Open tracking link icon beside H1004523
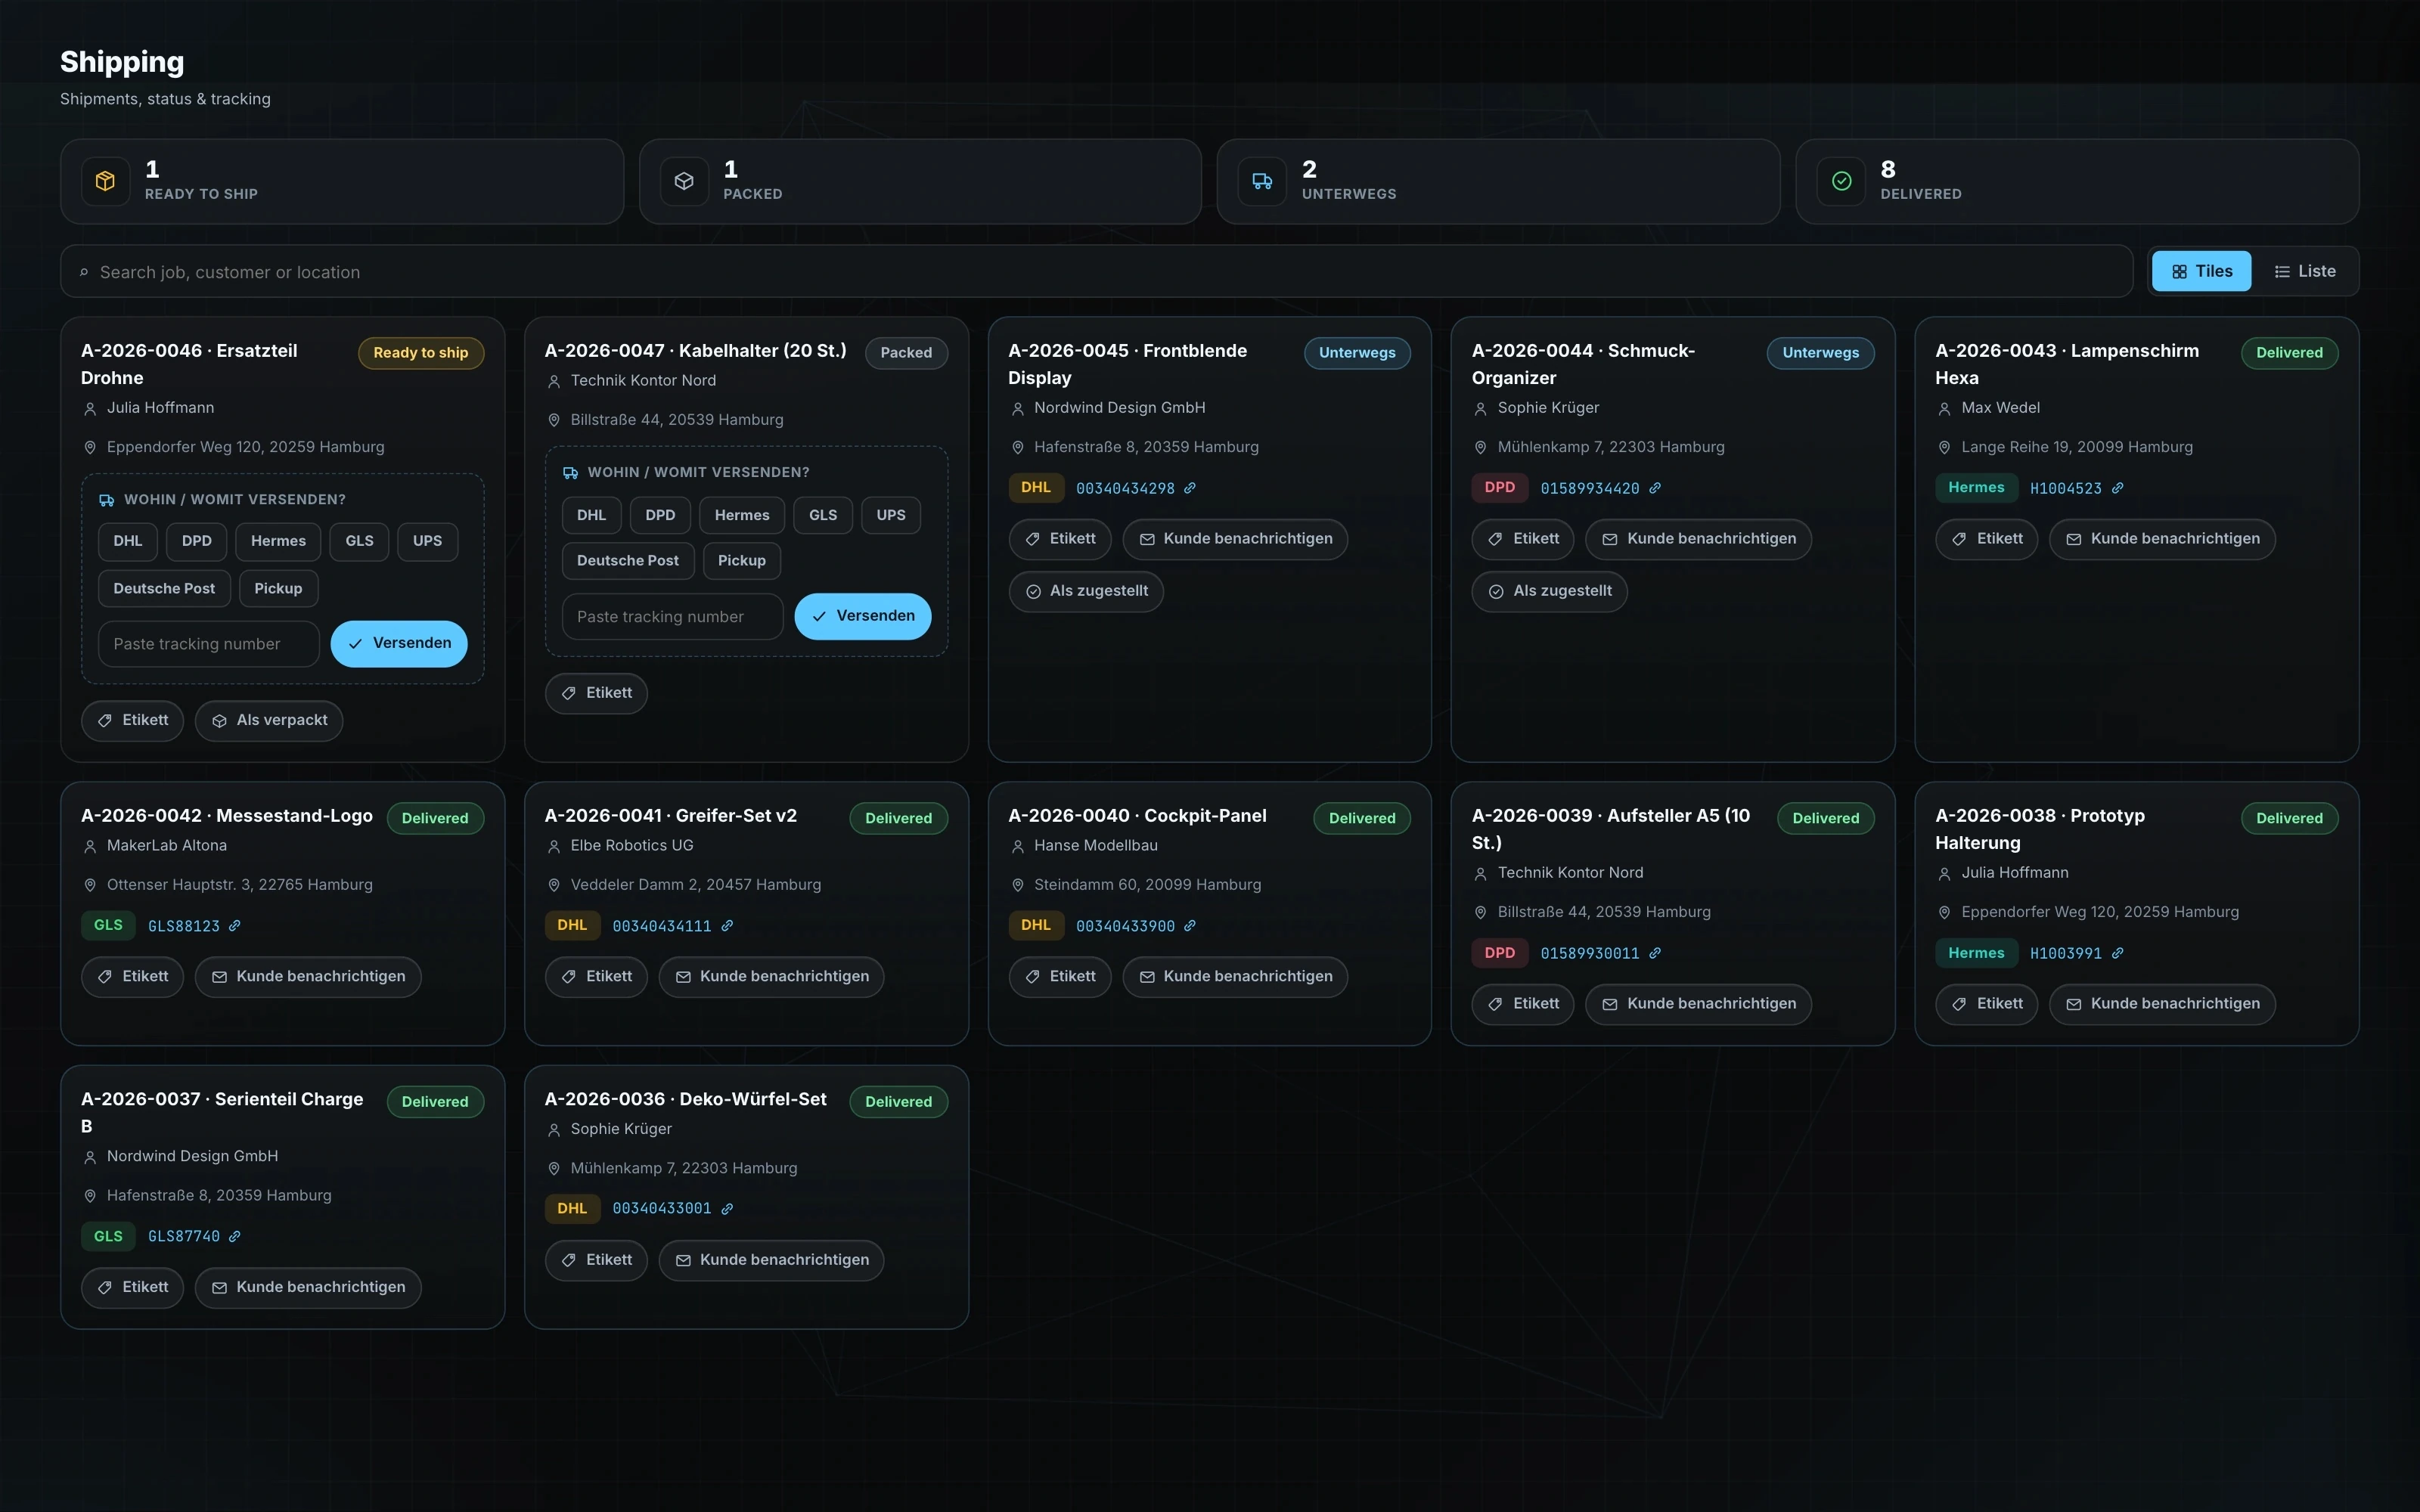Screen dimensions: 2420x1512 (2117, 488)
